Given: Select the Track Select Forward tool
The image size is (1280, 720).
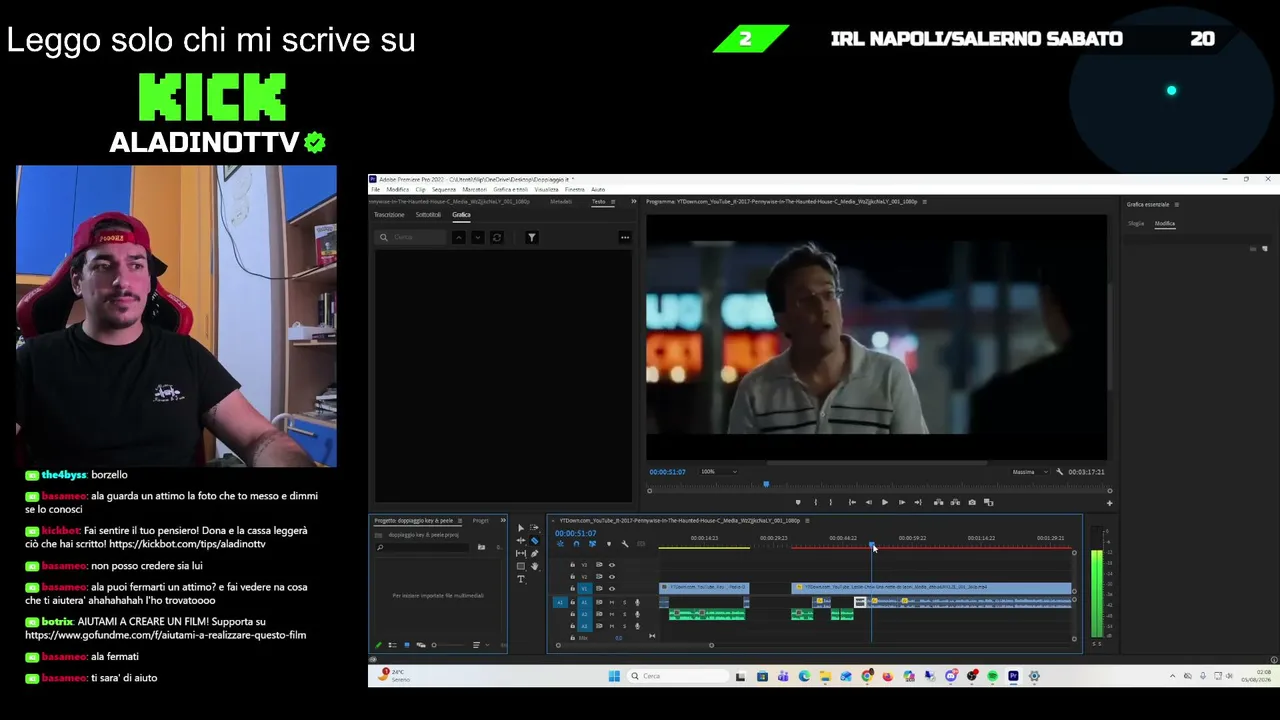Looking at the screenshot, I should pyautogui.click(x=534, y=528).
